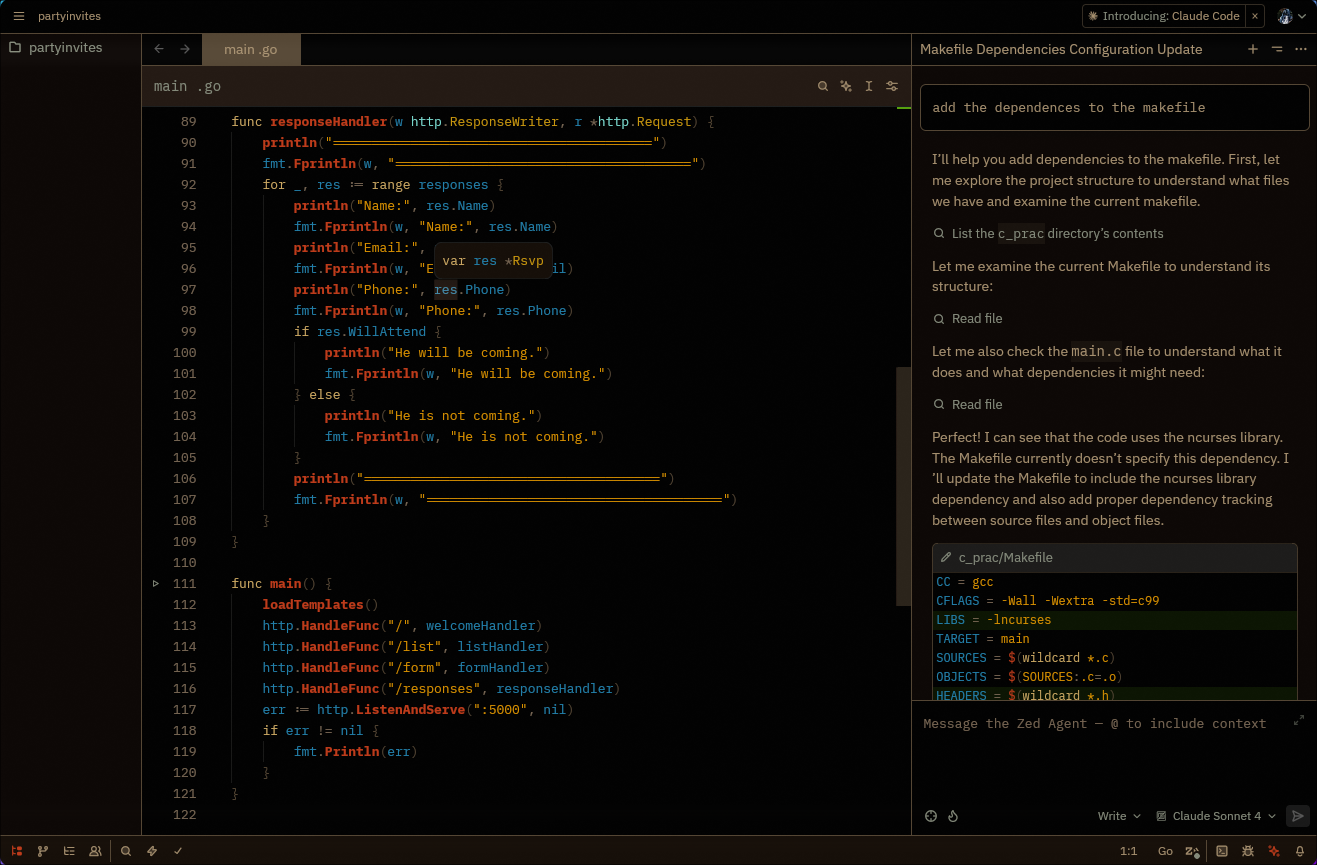Viewport: 1317px width, 865px height.
Task: Start a new agent thread with plus
Action: (1253, 49)
